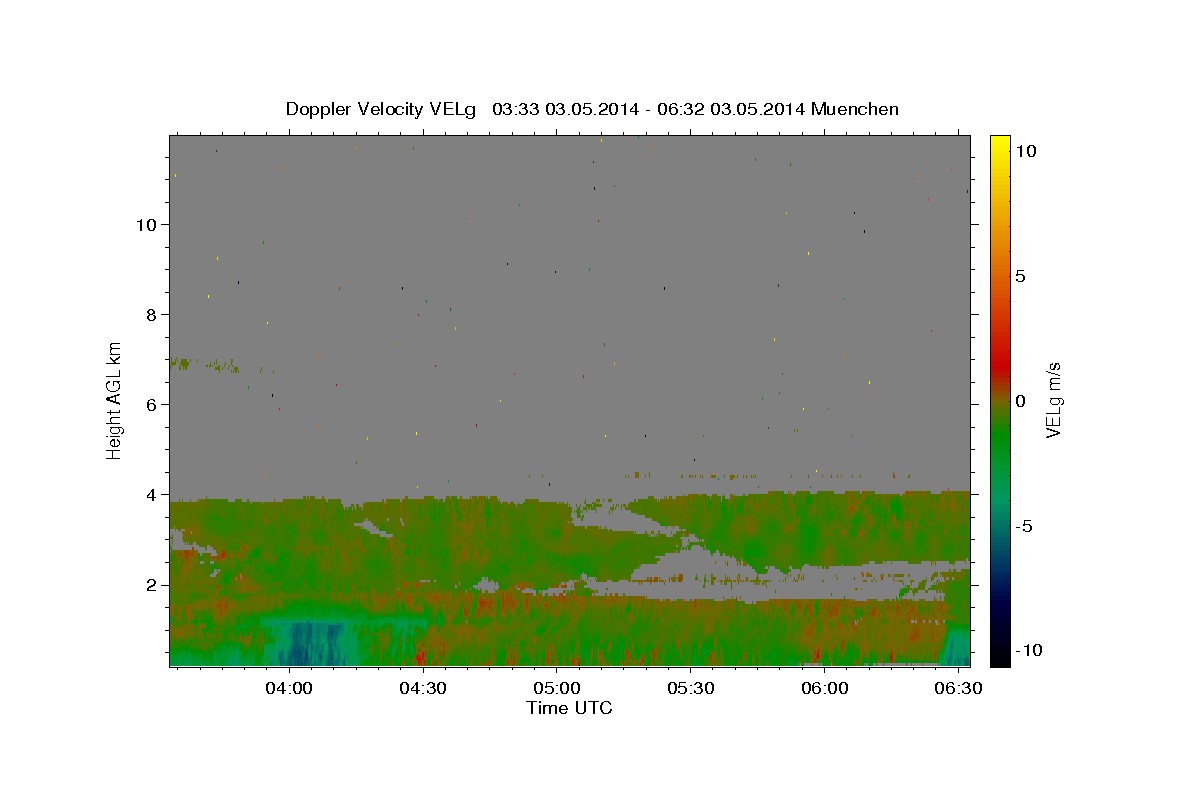Click the height tick label 10
The image size is (1200, 800).
[x=147, y=224]
